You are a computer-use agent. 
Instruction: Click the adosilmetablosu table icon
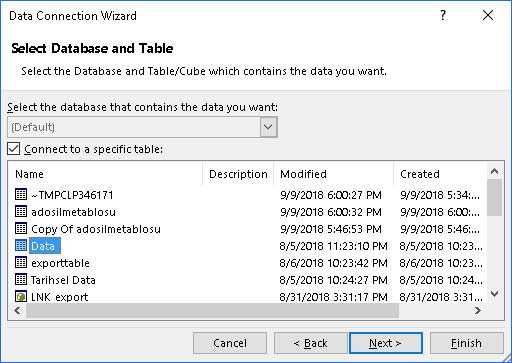pos(21,211)
